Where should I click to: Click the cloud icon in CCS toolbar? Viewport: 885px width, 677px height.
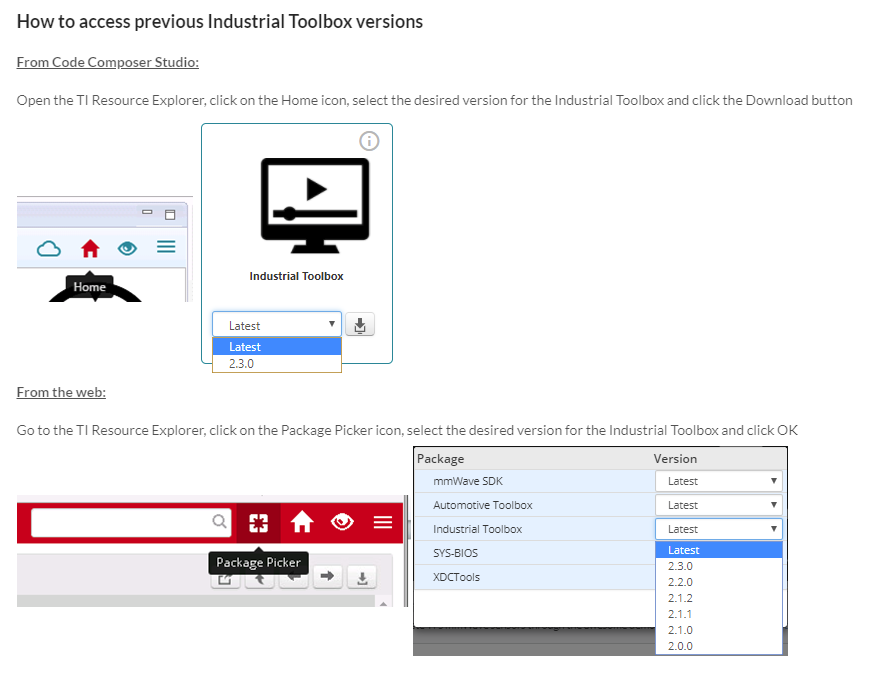pos(49,248)
